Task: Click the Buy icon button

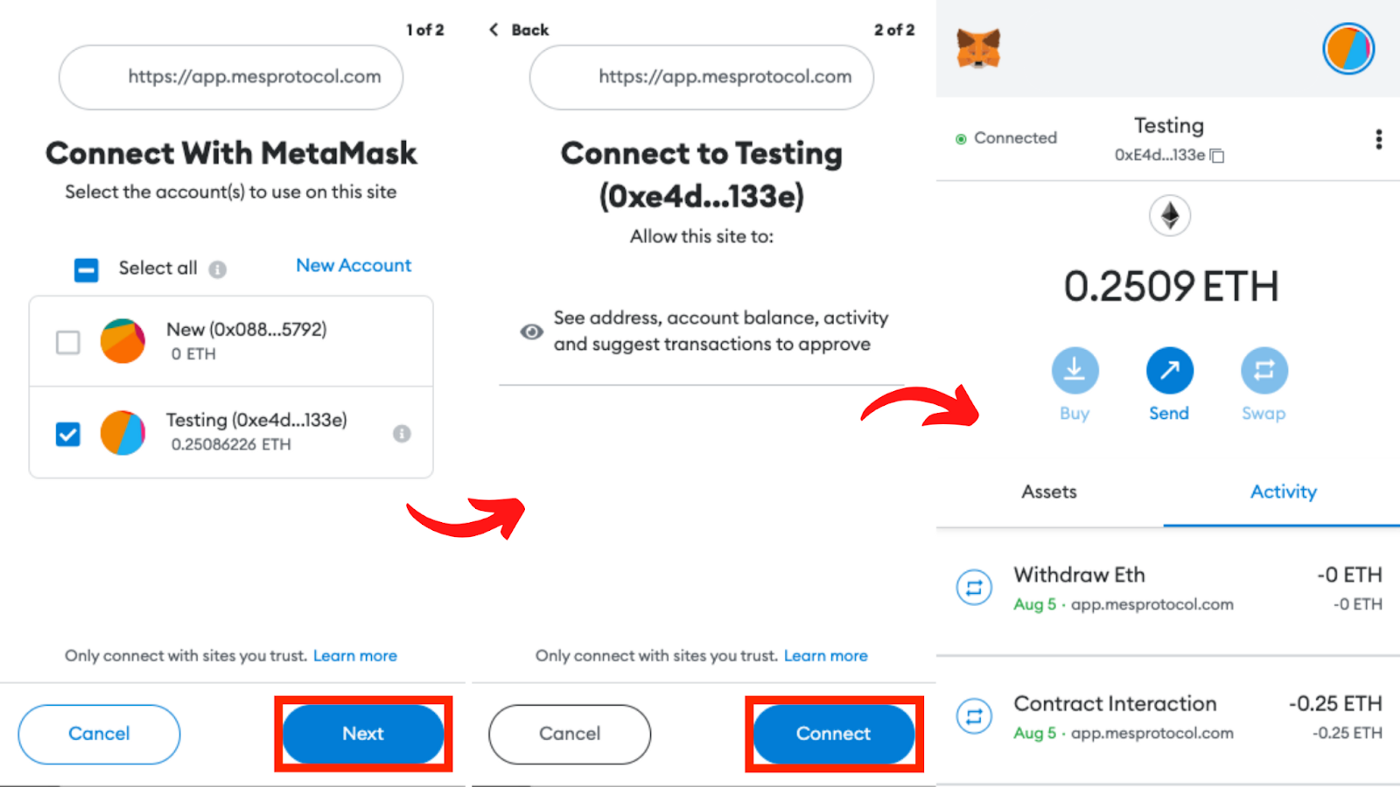Action: (1074, 372)
